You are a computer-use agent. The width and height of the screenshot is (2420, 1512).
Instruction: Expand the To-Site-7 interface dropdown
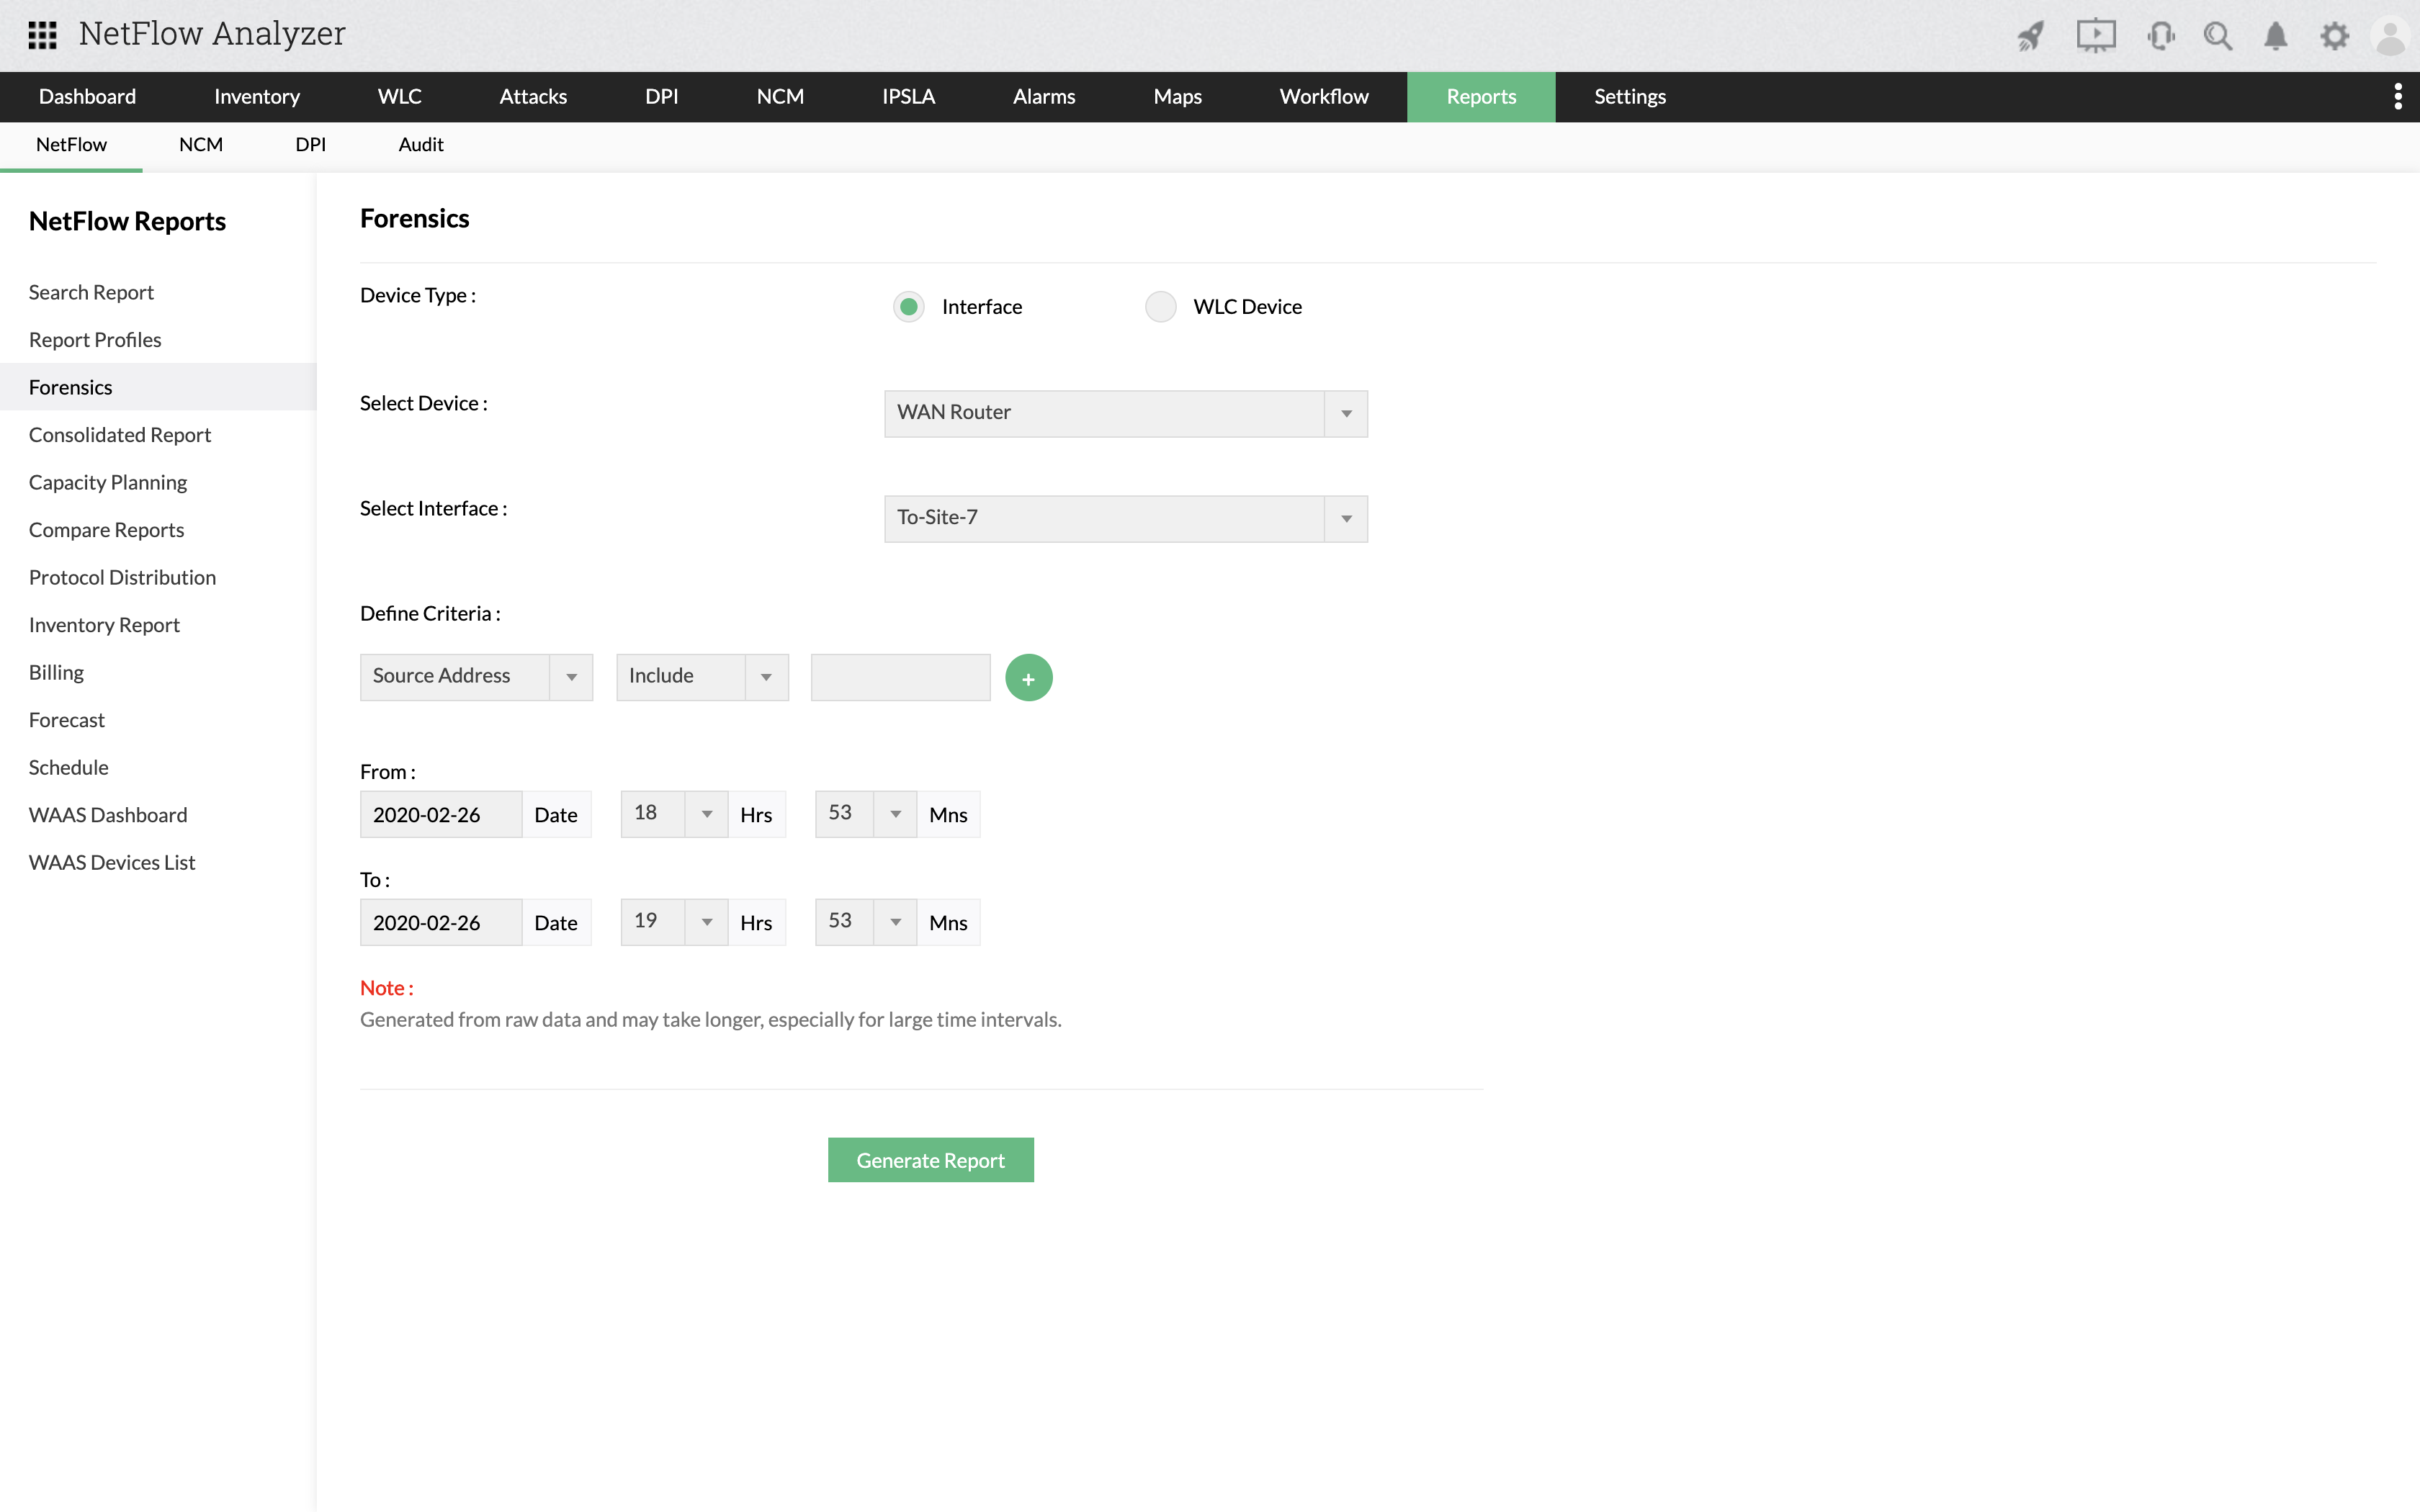point(1125,518)
